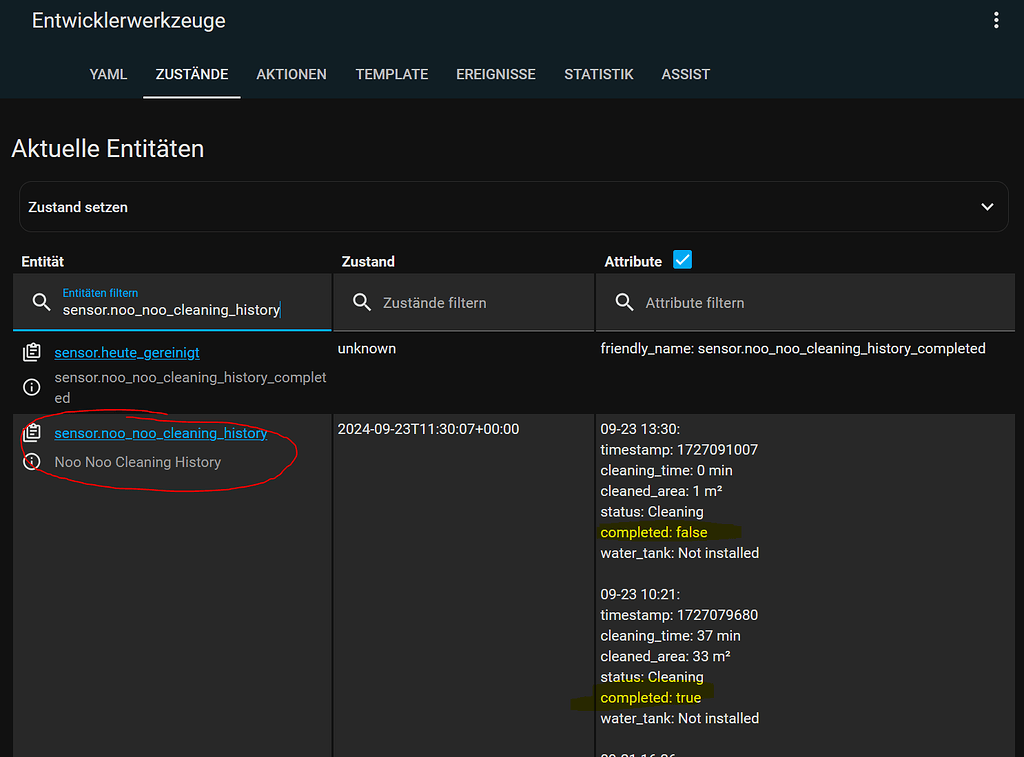1024x757 pixels.
Task: Click info icon for sensor.heute_gereinigt
Action: point(32,387)
